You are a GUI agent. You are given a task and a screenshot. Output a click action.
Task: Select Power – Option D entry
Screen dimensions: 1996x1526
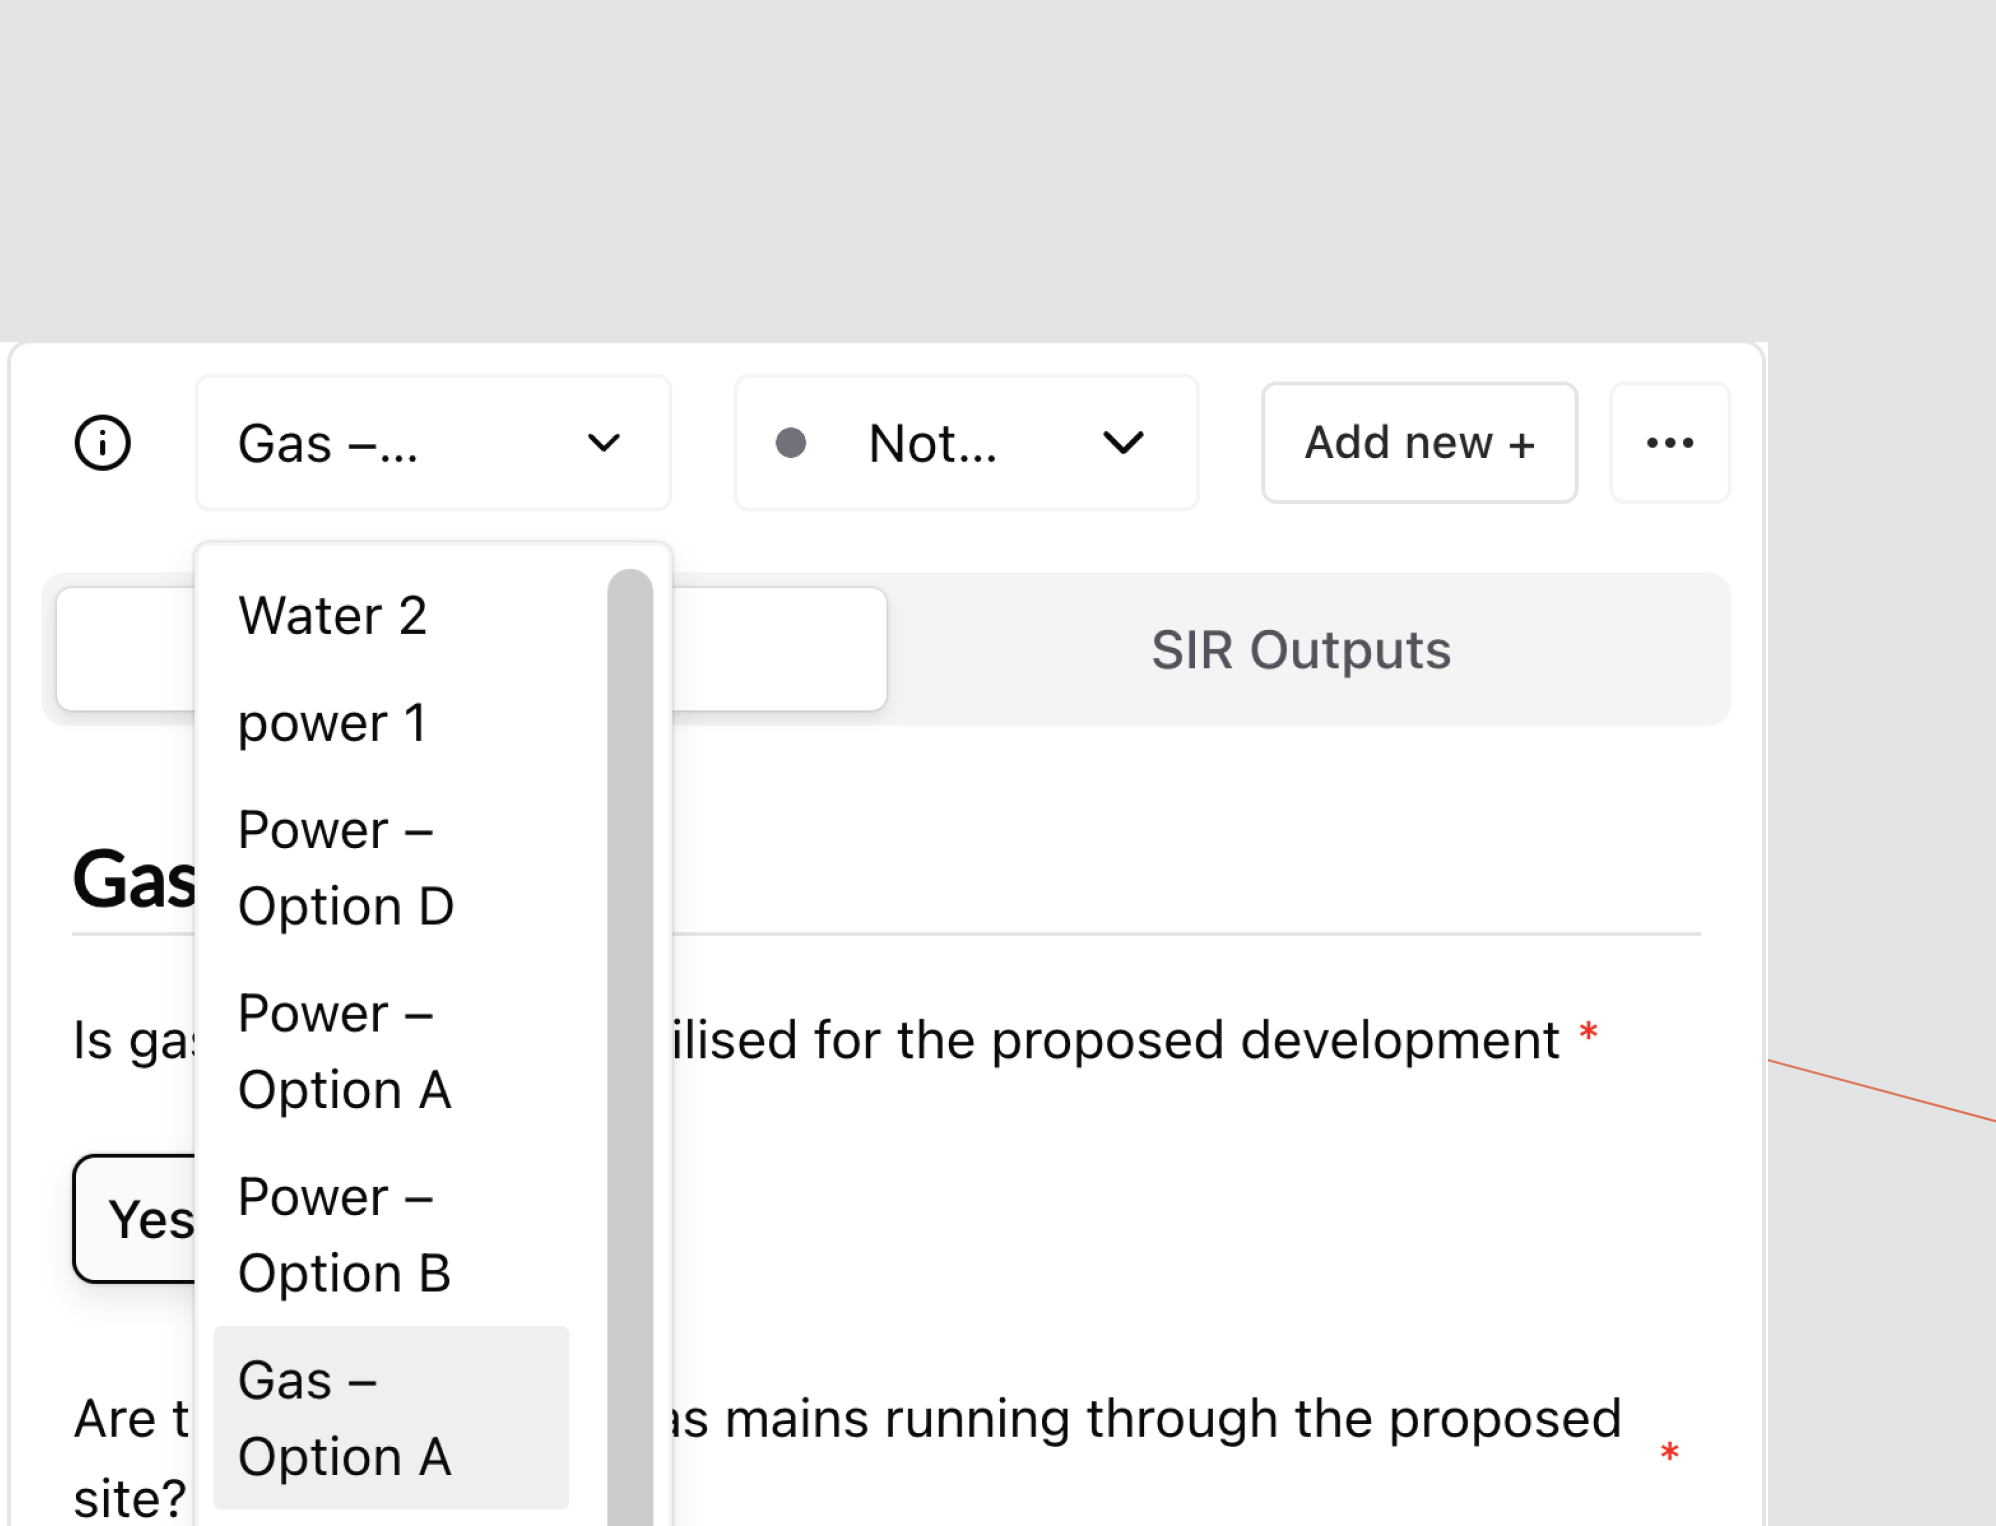[x=346, y=868]
